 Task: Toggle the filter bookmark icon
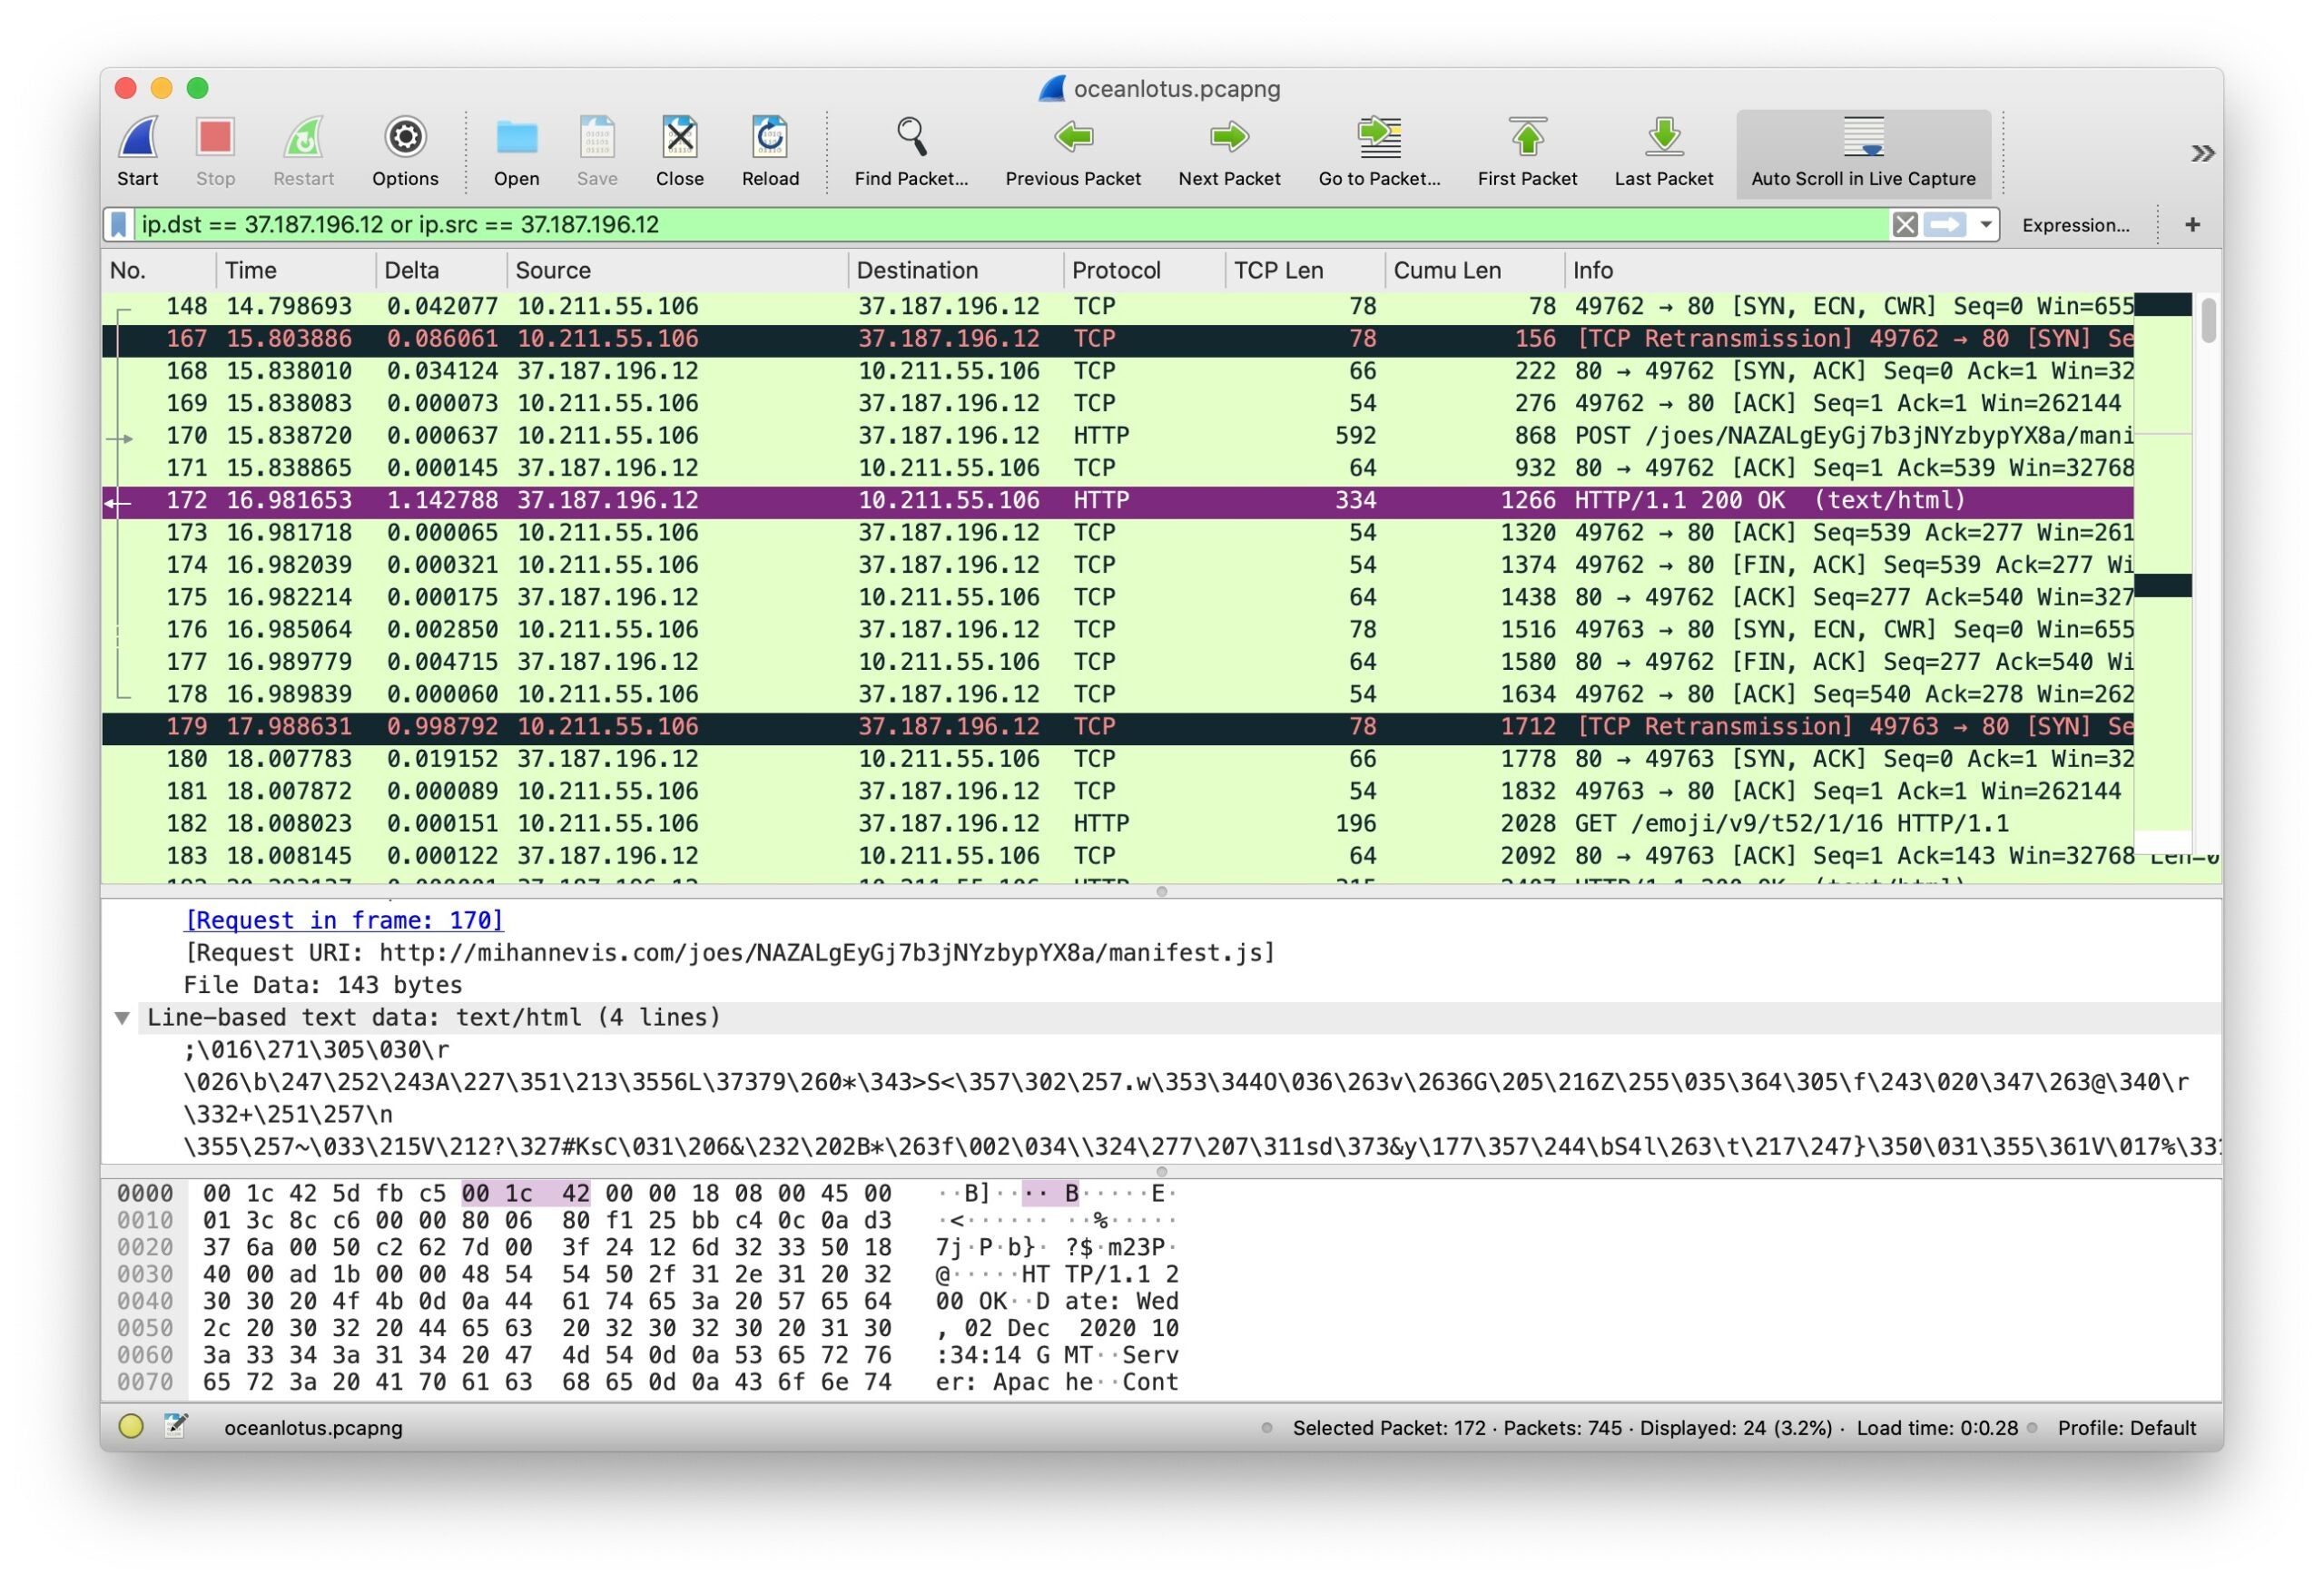pos(119,224)
